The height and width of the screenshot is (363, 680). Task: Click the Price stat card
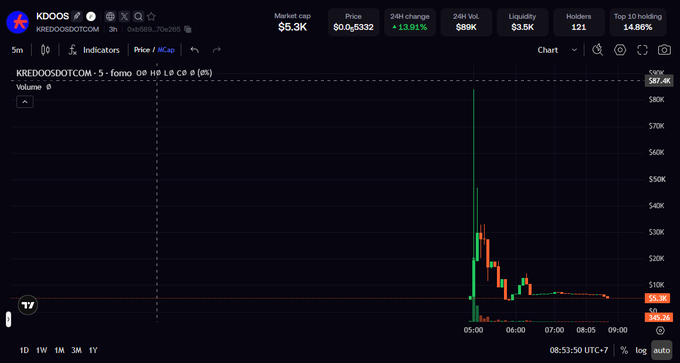point(353,22)
